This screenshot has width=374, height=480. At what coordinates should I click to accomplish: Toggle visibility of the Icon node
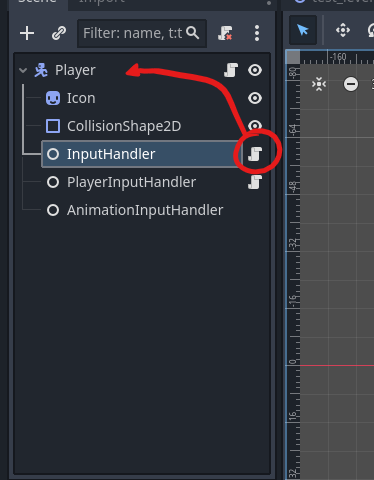coord(255,98)
